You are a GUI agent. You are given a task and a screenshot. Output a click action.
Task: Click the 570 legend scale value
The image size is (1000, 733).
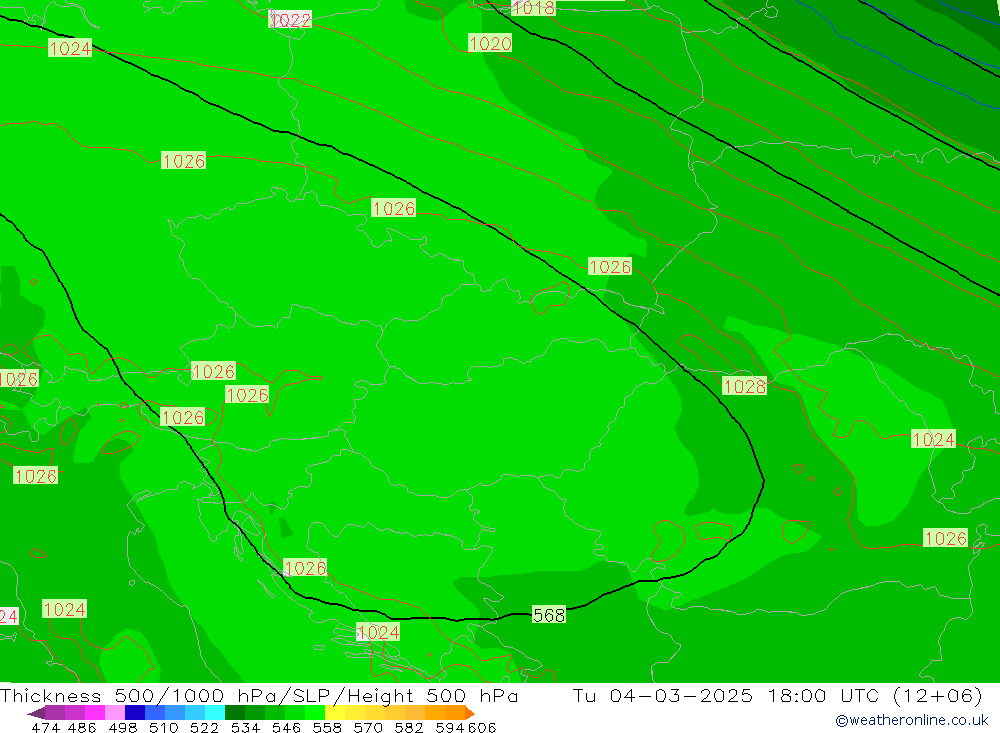[368, 727]
